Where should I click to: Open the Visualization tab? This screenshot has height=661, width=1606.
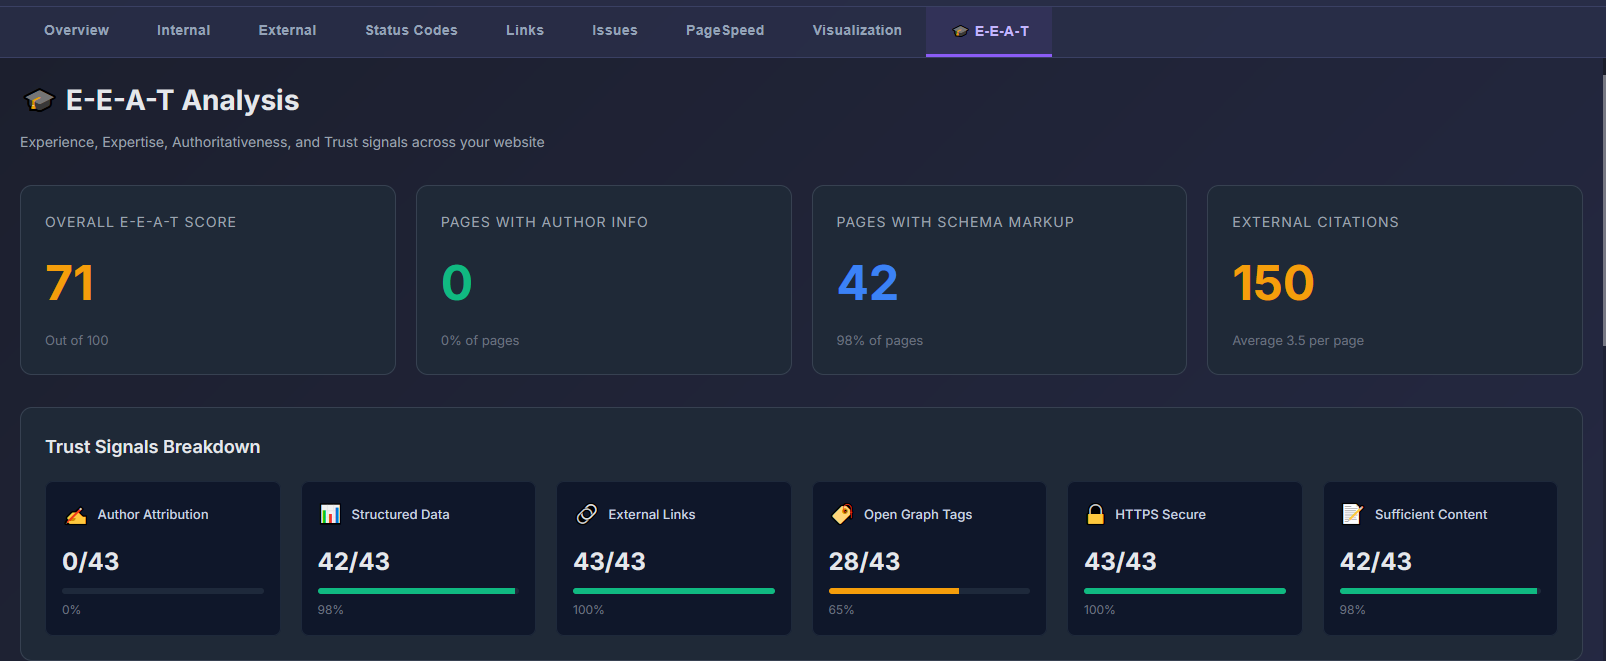[x=857, y=31]
